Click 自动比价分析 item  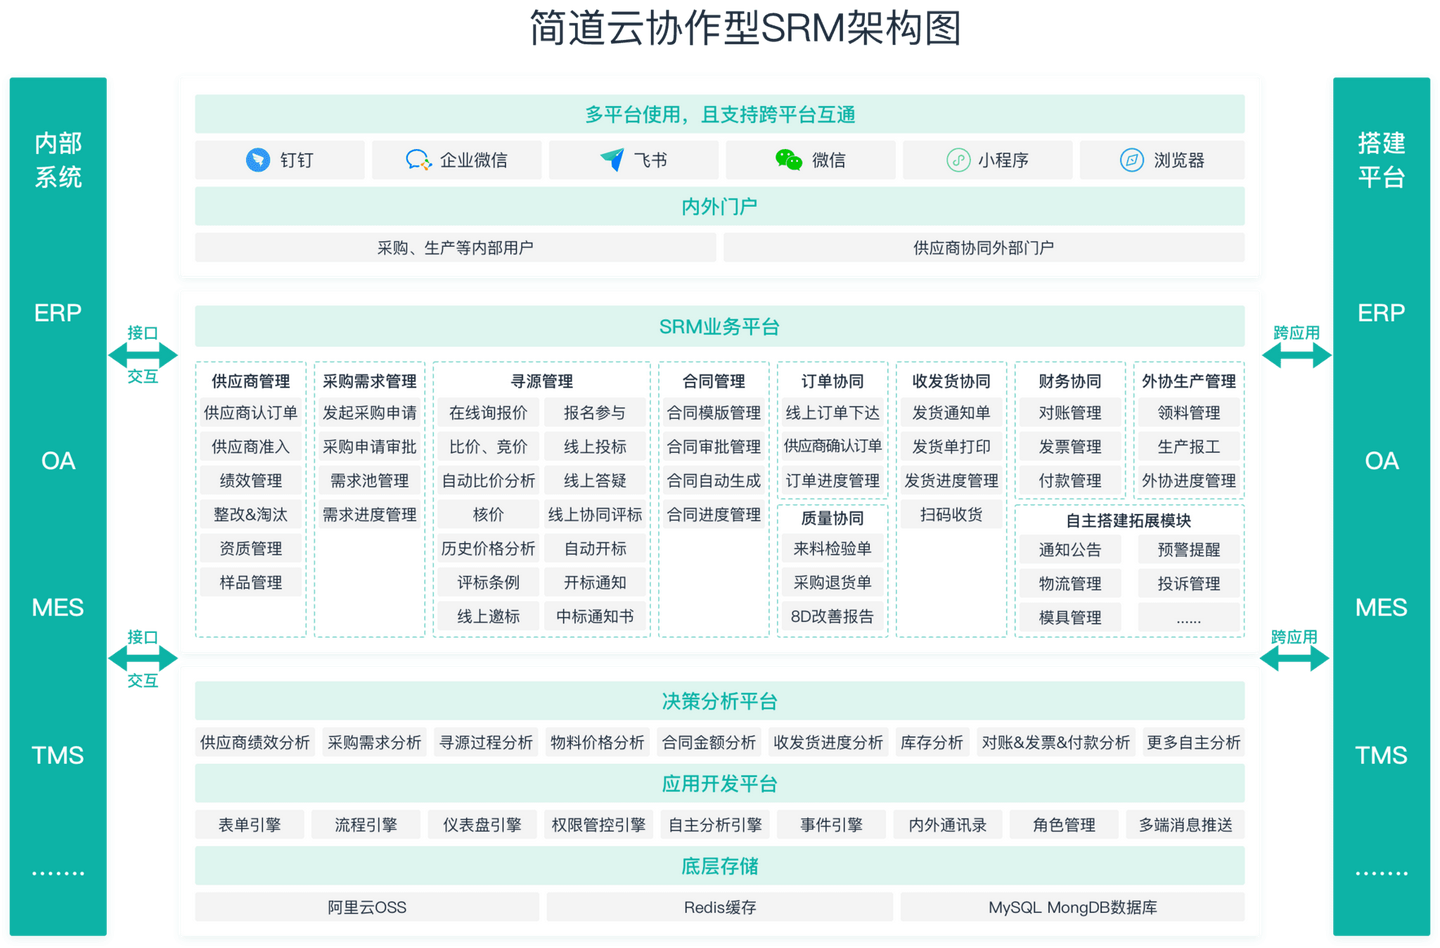[488, 481]
